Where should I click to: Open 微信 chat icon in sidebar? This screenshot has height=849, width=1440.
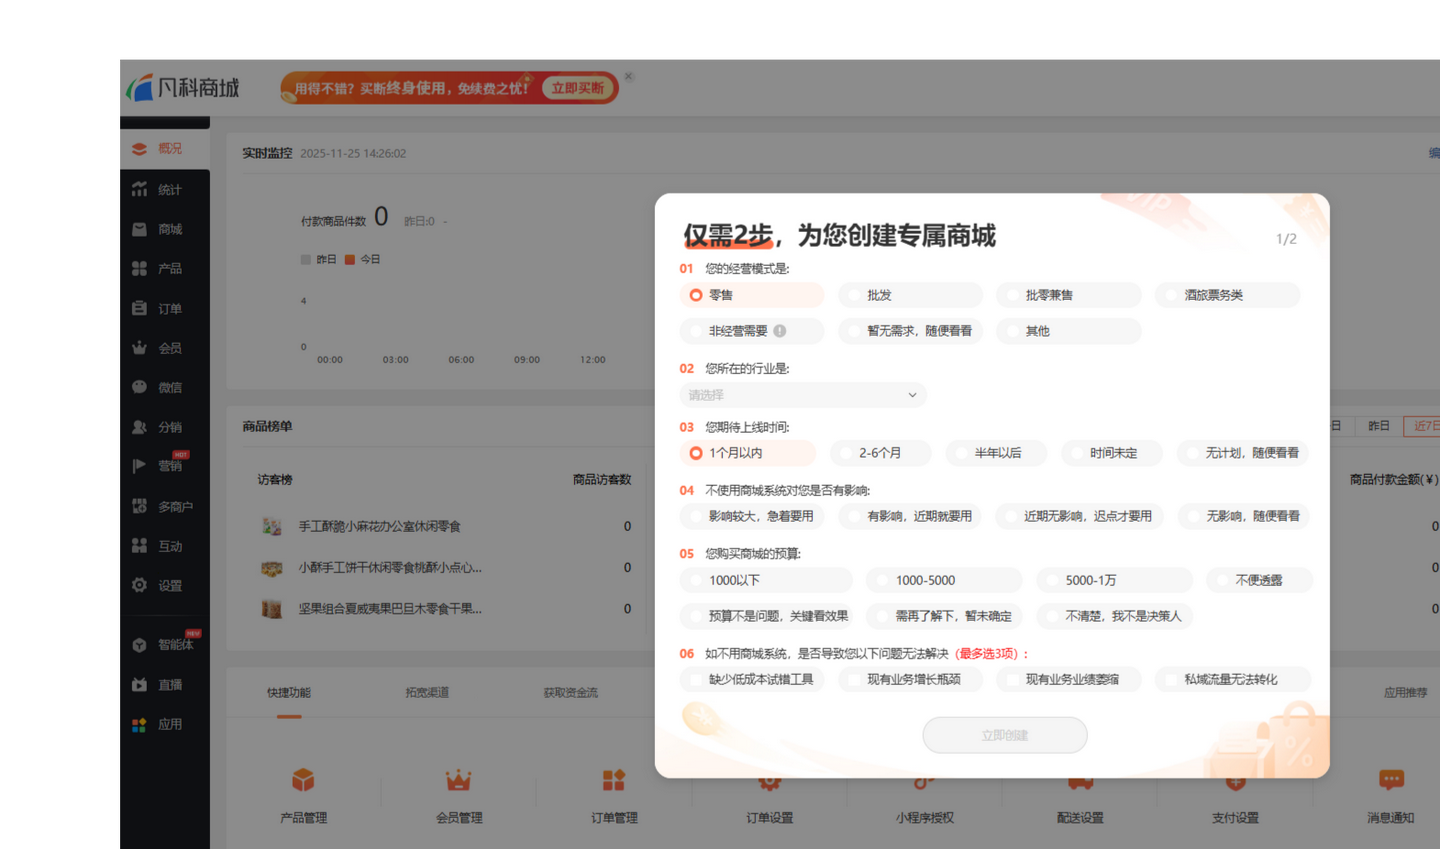(x=139, y=387)
